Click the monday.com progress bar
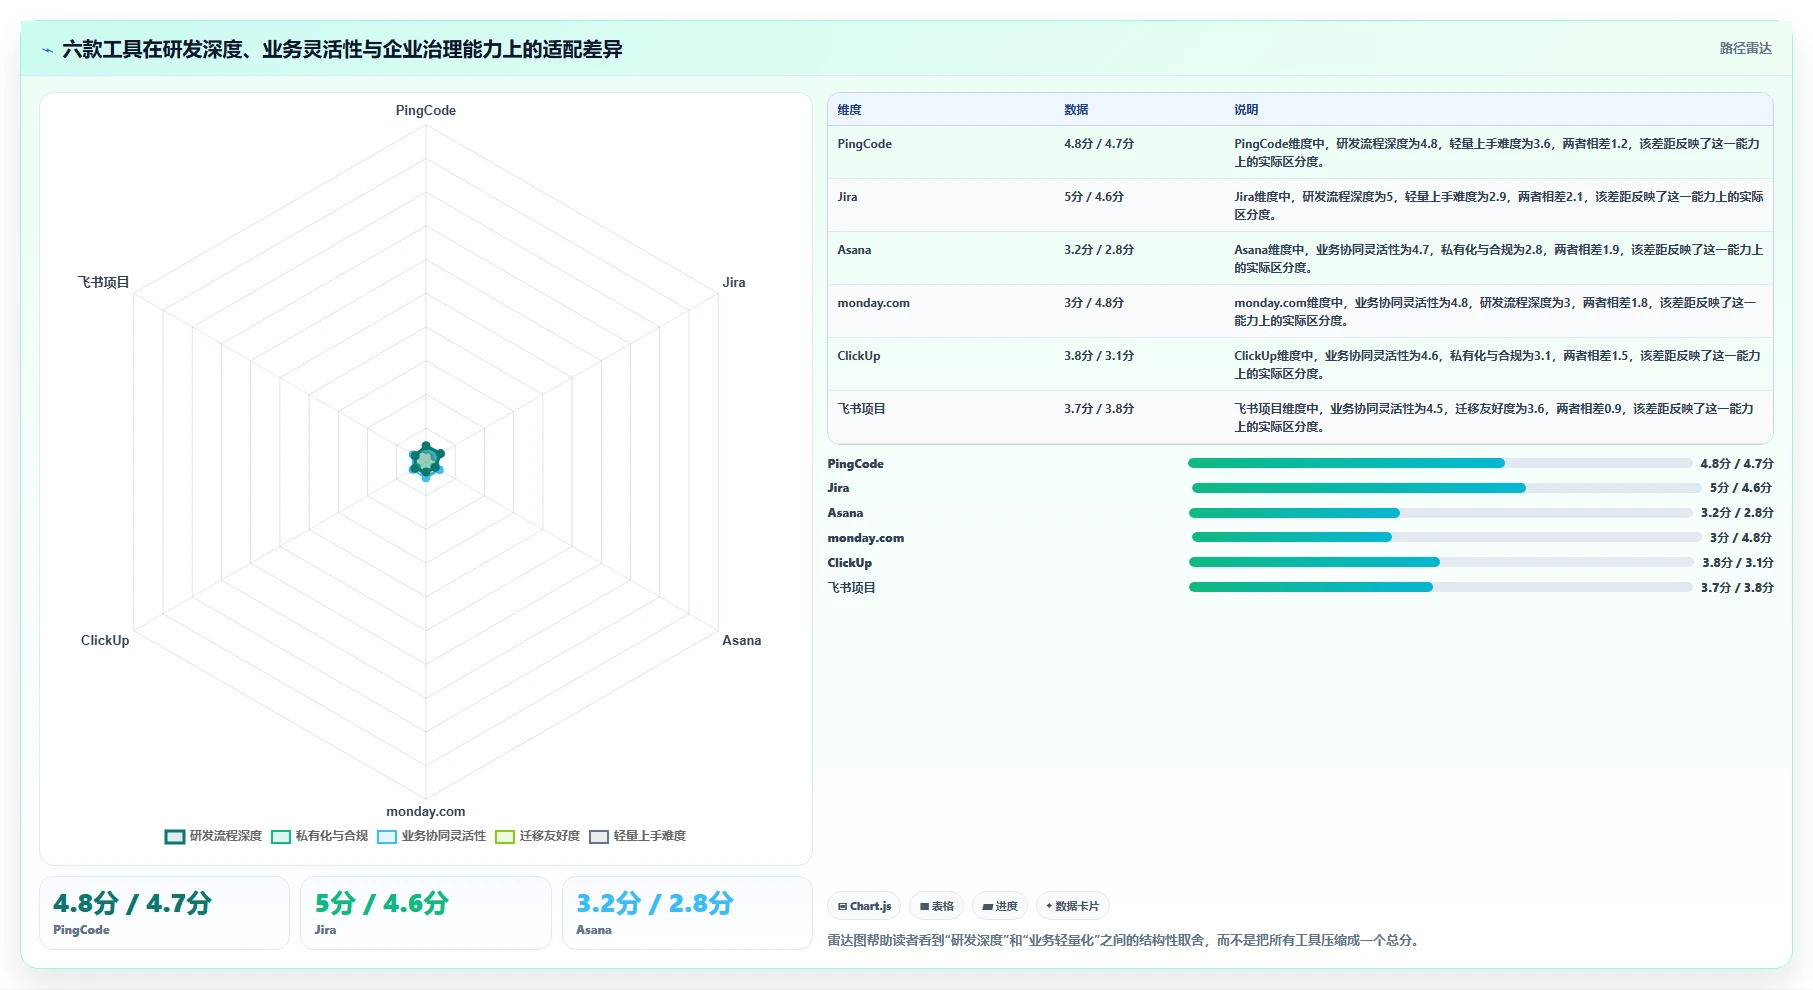Screen dimensions: 1813x990 [1446, 537]
